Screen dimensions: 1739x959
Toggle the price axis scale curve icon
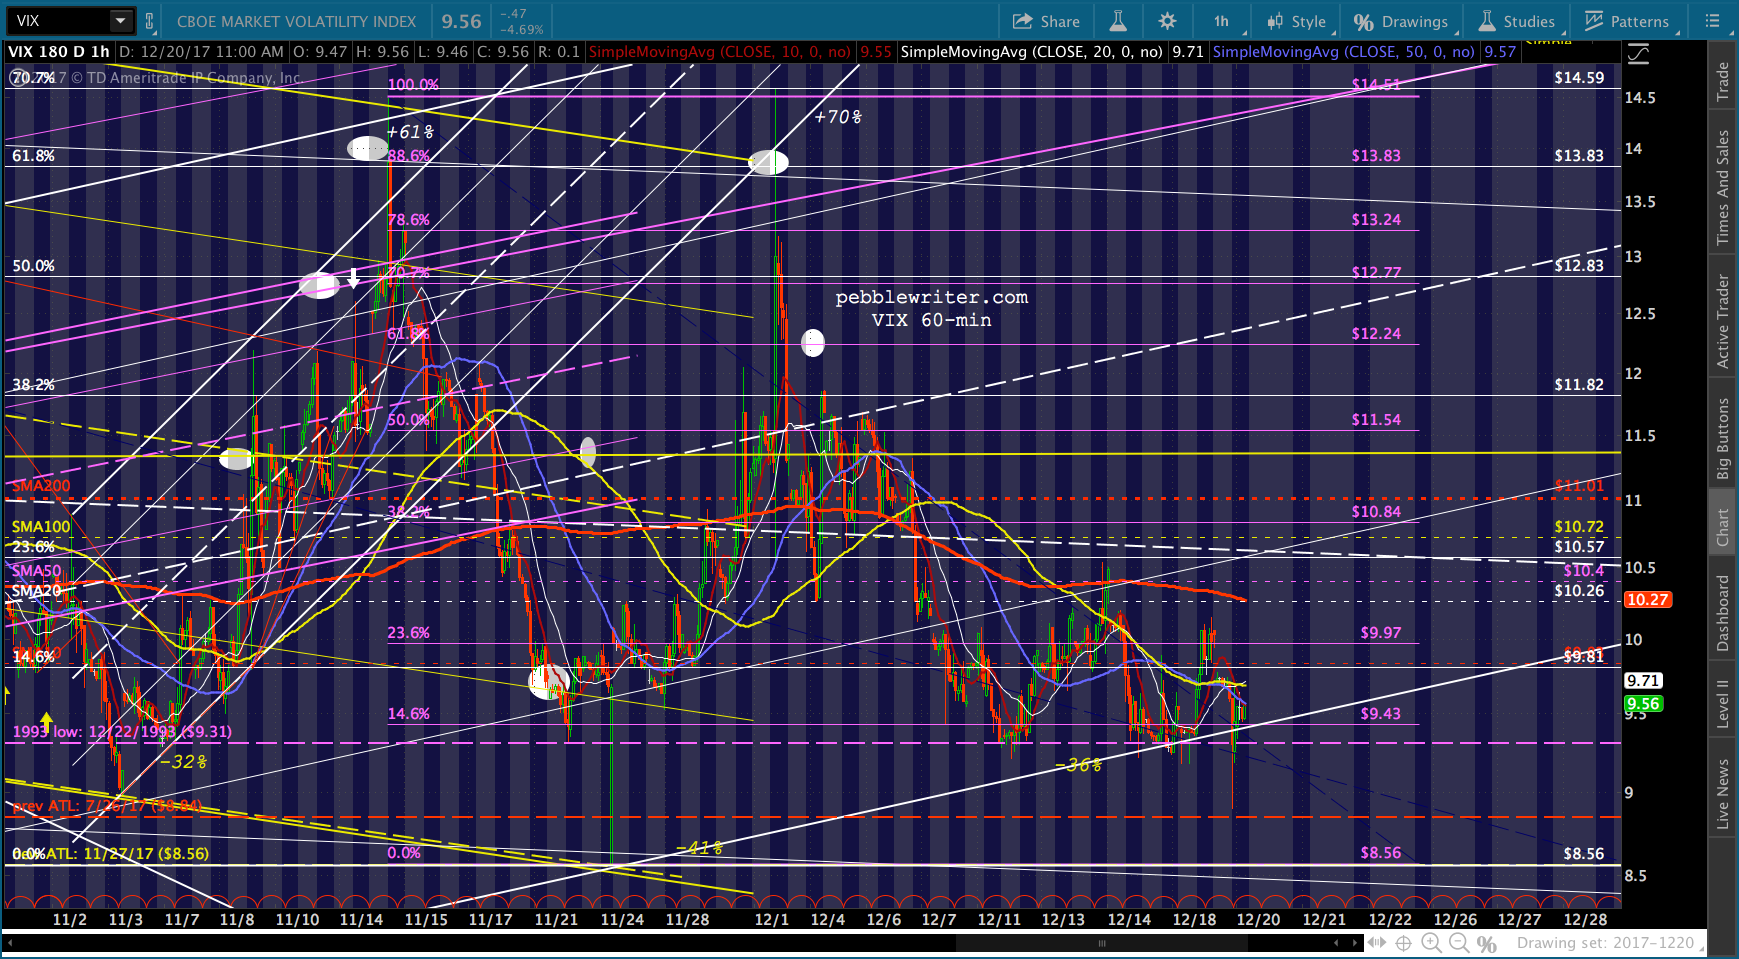1638,54
